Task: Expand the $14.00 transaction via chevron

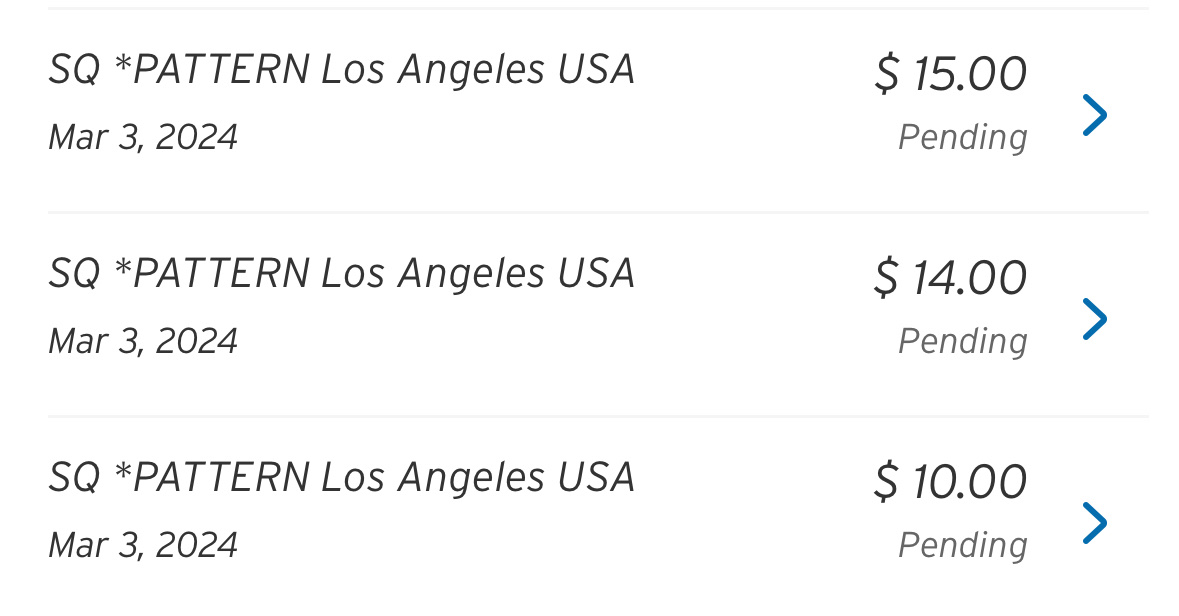Action: pyautogui.click(x=1095, y=319)
